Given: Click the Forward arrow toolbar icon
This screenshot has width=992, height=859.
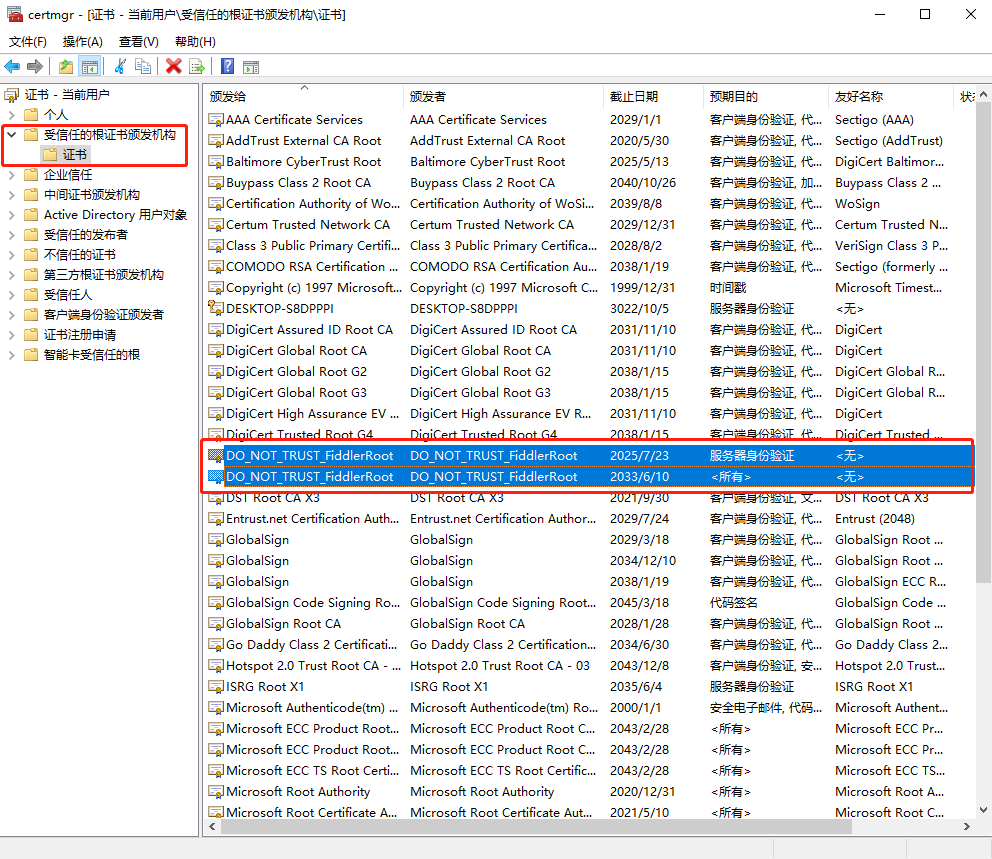Looking at the screenshot, I should (x=35, y=66).
